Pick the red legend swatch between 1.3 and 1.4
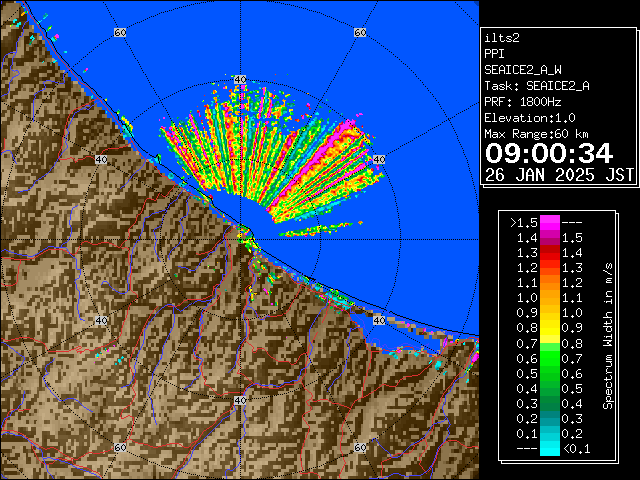 (x=550, y=253)
